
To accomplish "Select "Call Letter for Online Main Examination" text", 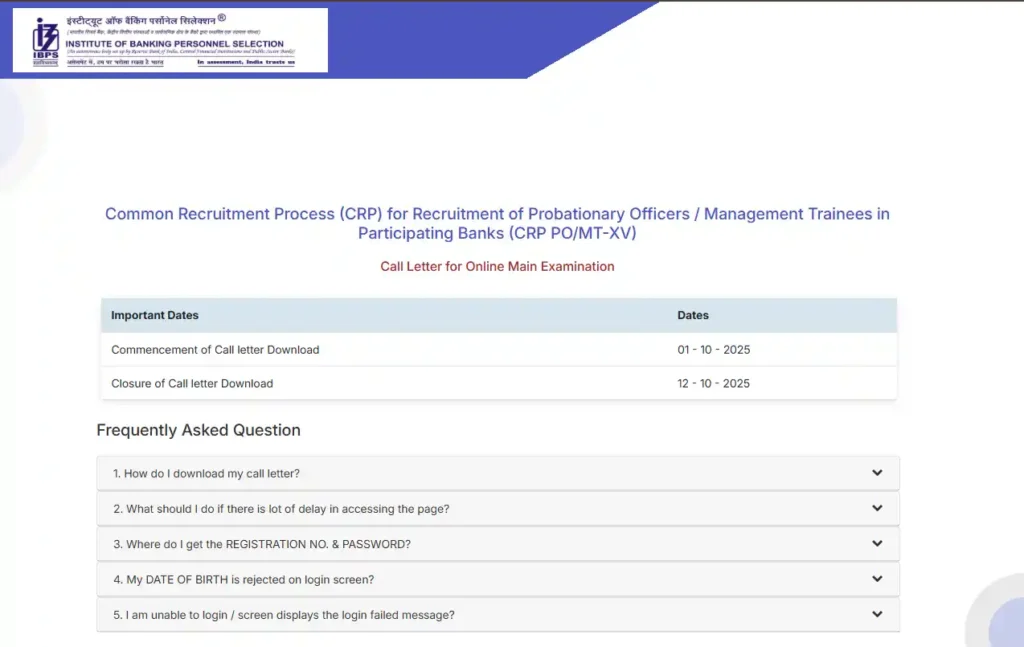I will click(497, 266).
